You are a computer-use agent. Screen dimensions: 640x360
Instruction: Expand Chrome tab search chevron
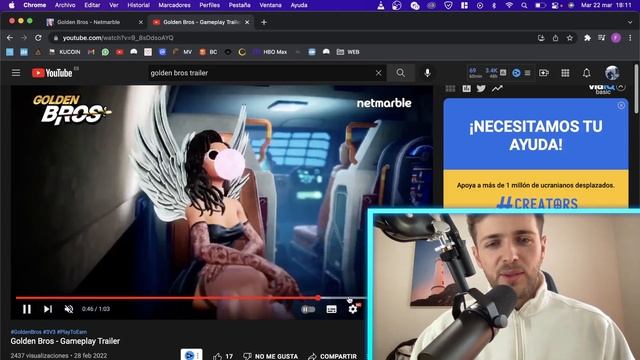tap(630, 22)
